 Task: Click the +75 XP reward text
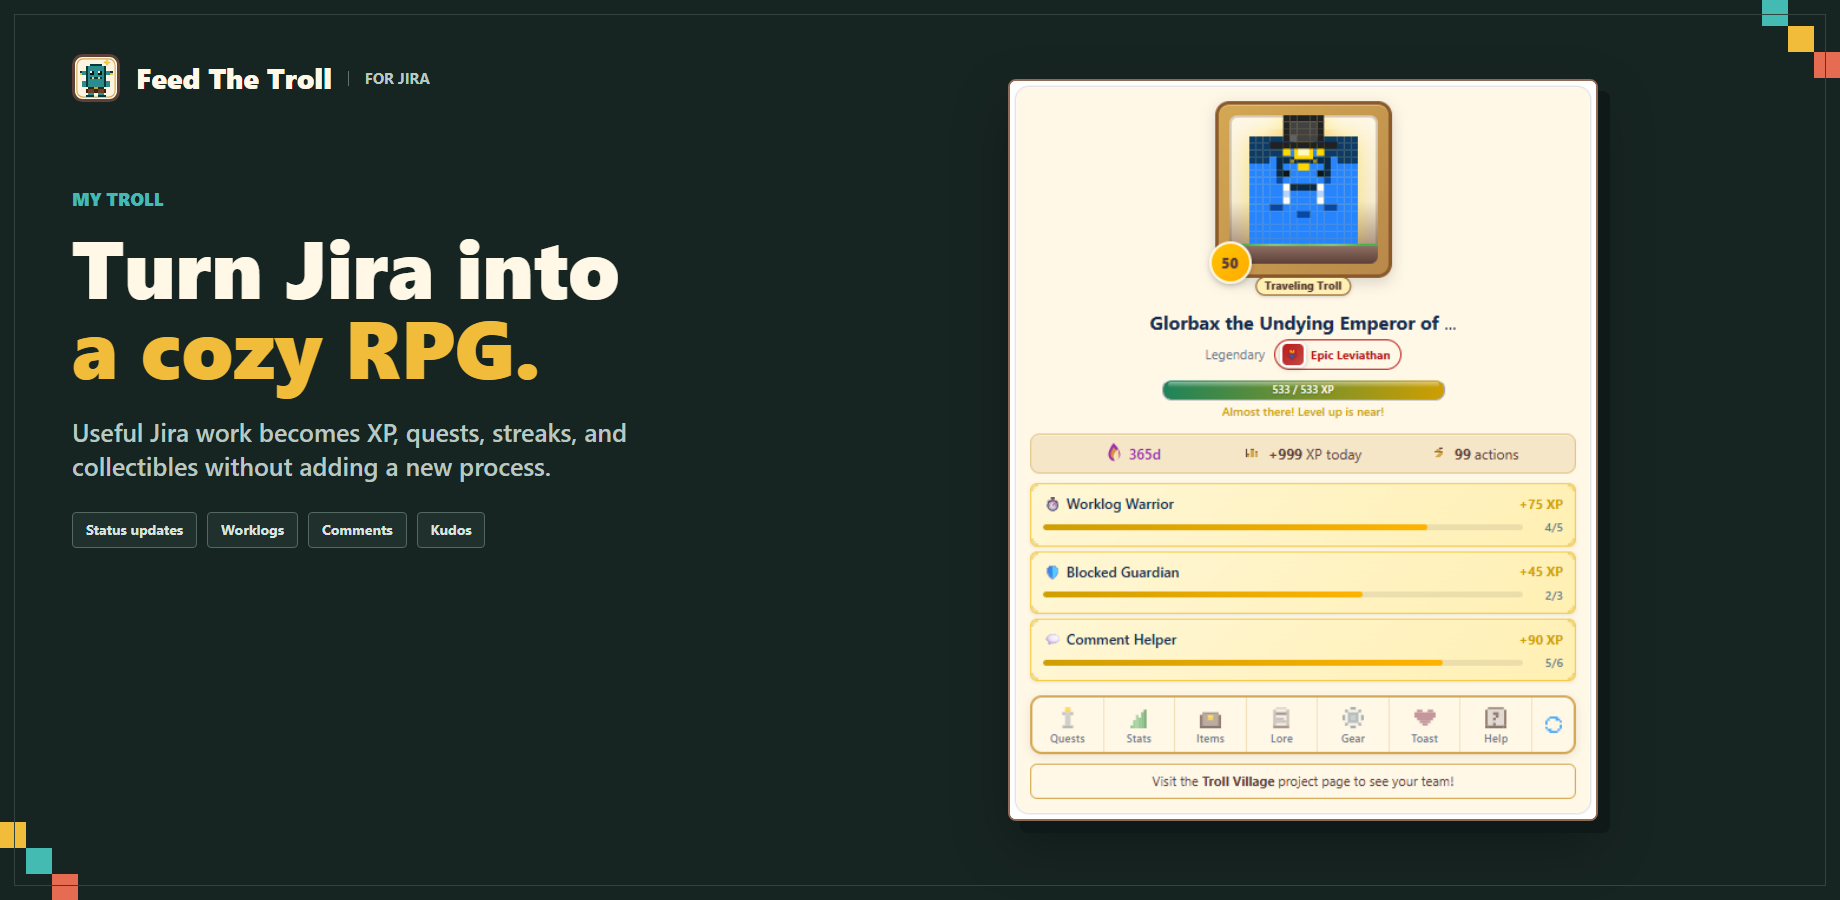pyautogui.click(x=1541, y=505)
